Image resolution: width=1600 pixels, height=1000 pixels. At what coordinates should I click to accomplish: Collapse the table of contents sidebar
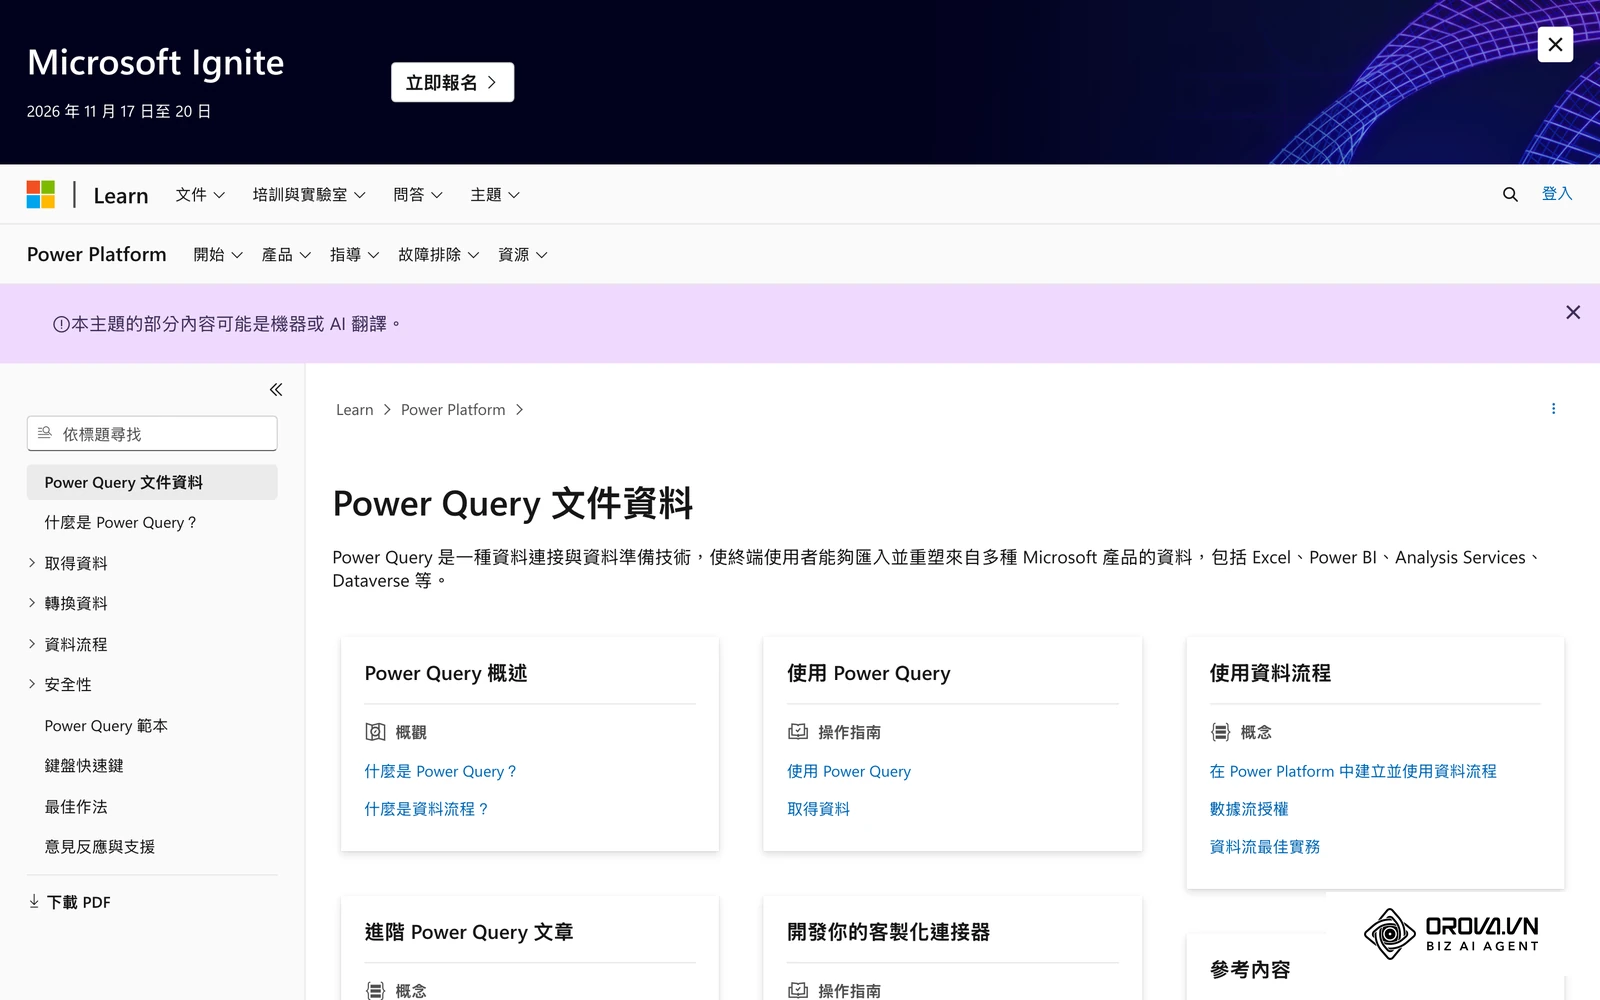pos(276,390)
